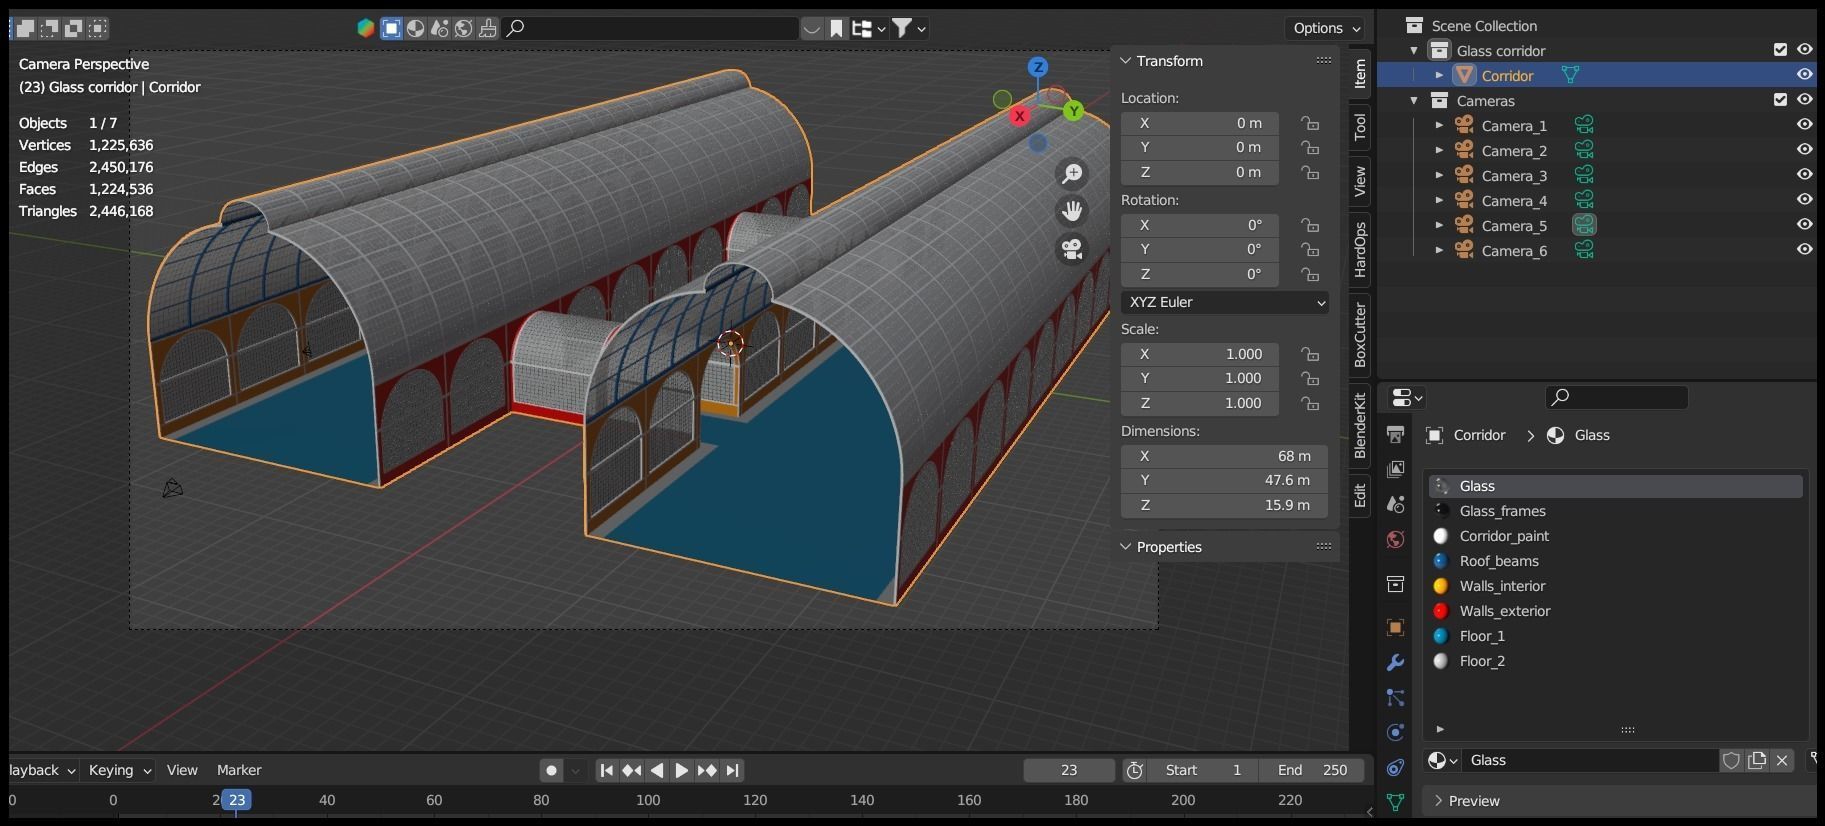Open the Modifiers wrench properties tab
This screenshot has width=1825, height=826.
tap(1395, 663)
